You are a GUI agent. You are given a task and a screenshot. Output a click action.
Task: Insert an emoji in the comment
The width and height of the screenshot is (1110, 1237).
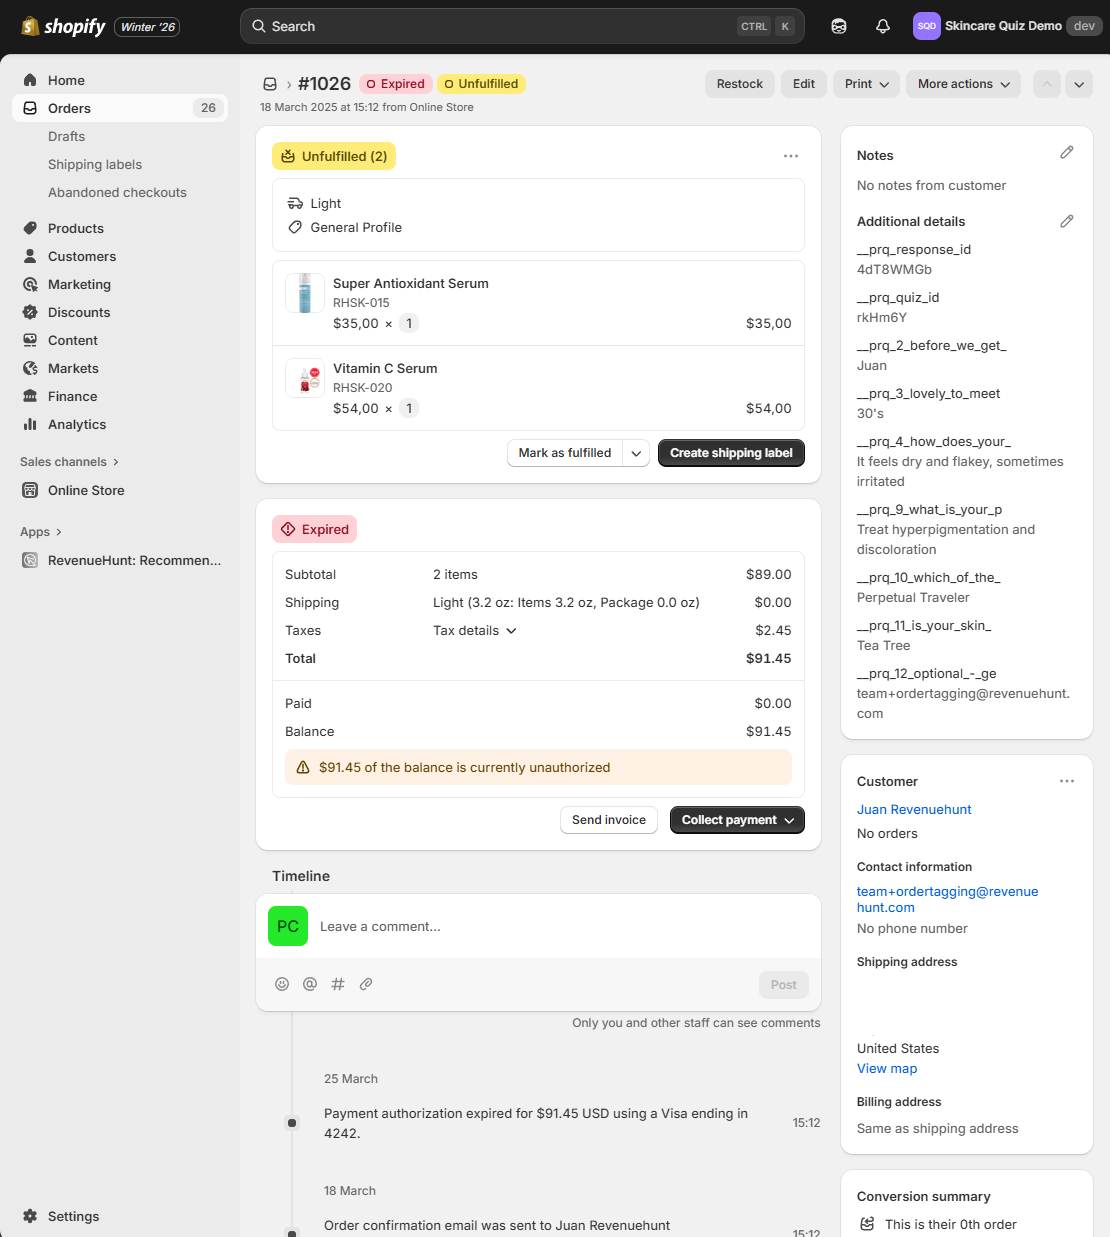(x=282, y=984)
